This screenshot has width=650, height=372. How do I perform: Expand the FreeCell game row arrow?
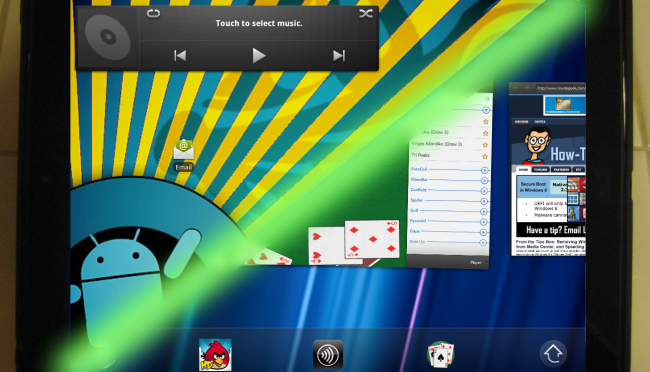click(x=484, y=170)
